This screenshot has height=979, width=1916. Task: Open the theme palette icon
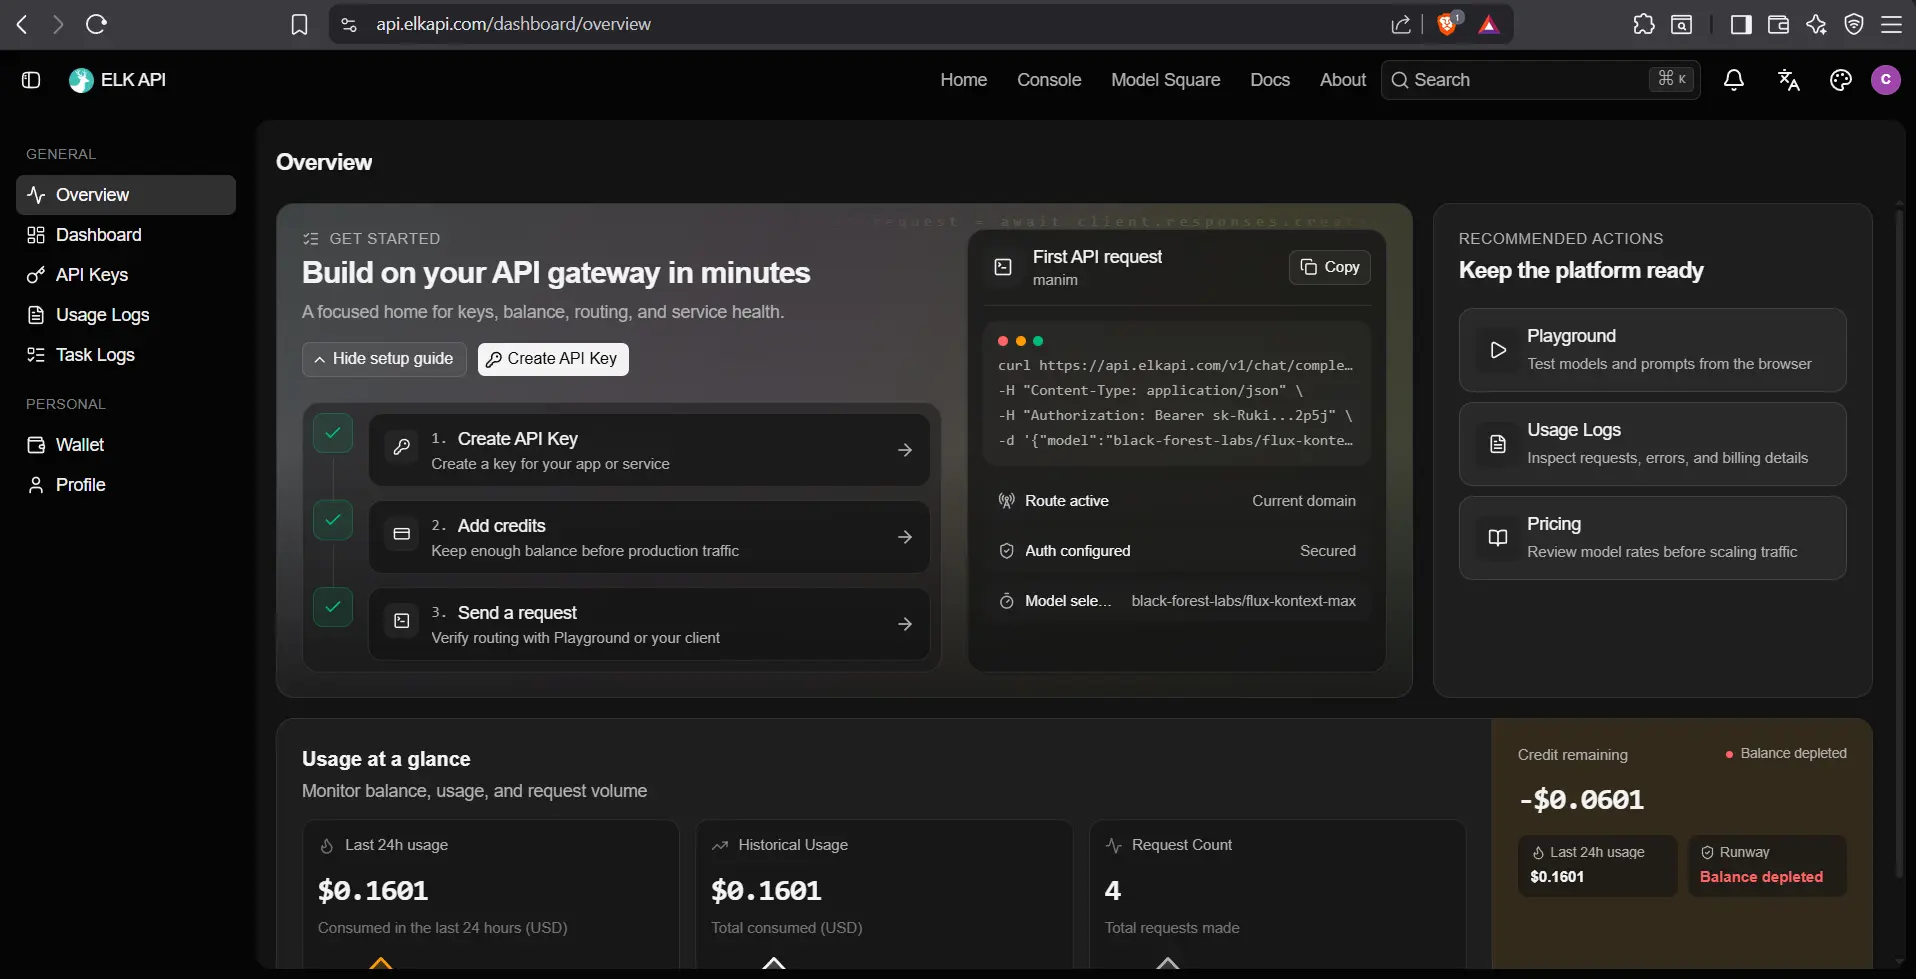pos(1841,80)
